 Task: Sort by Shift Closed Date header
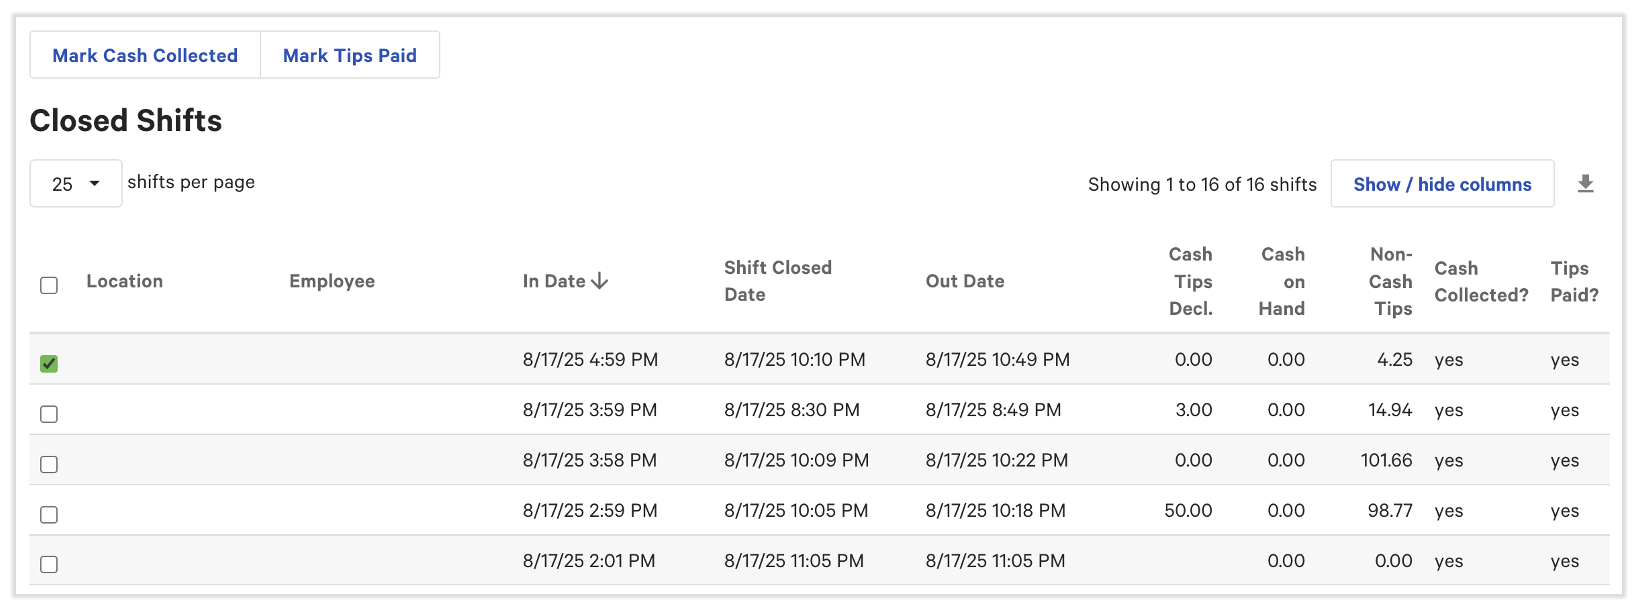[x=778, y=281]
